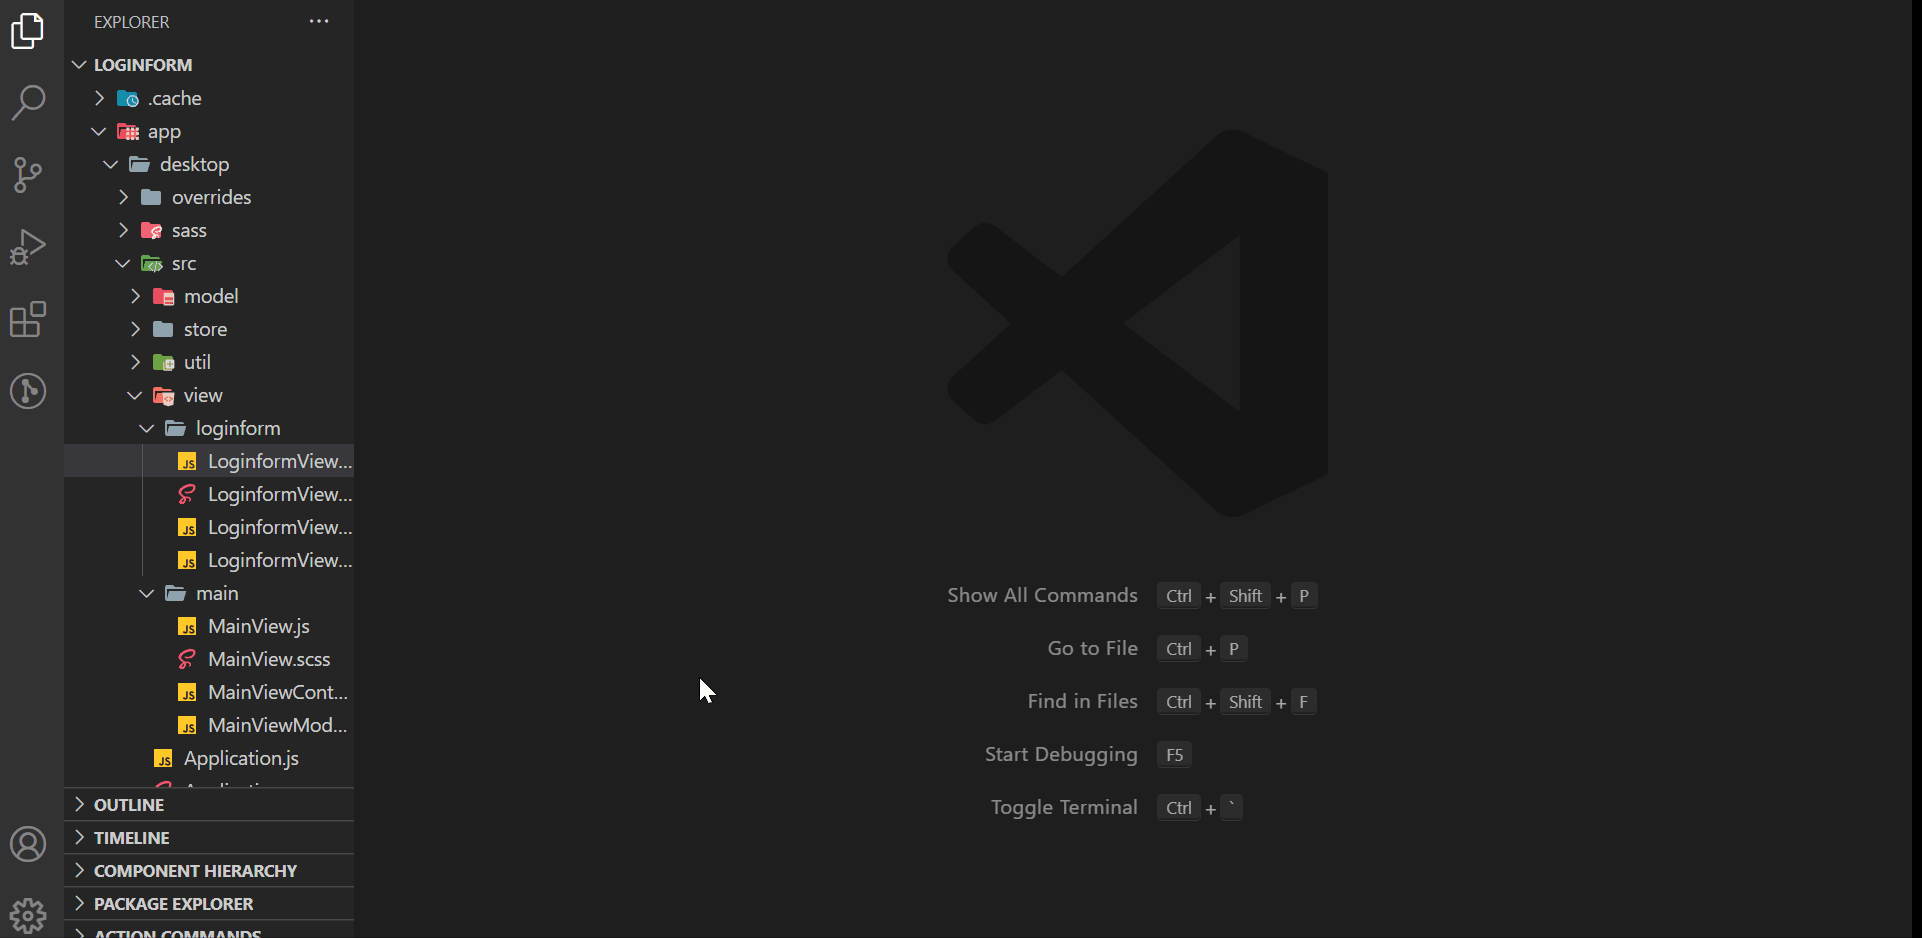The height and width of the screenshot is (938, 1922).
Task: Open the Manage gear icon
Action: click(28, 915)
